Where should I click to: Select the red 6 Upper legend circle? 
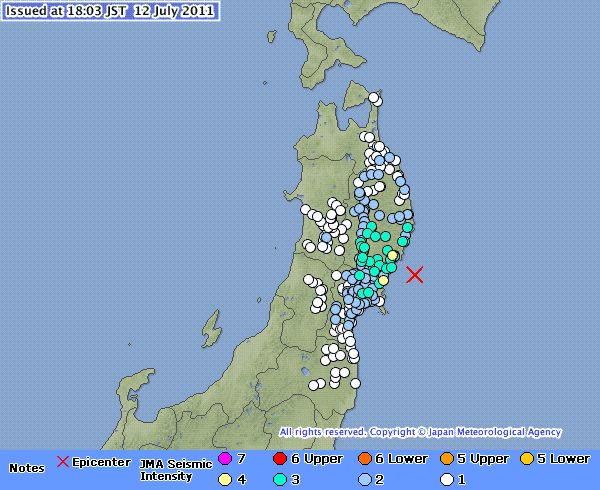click(x=279, y=459)
